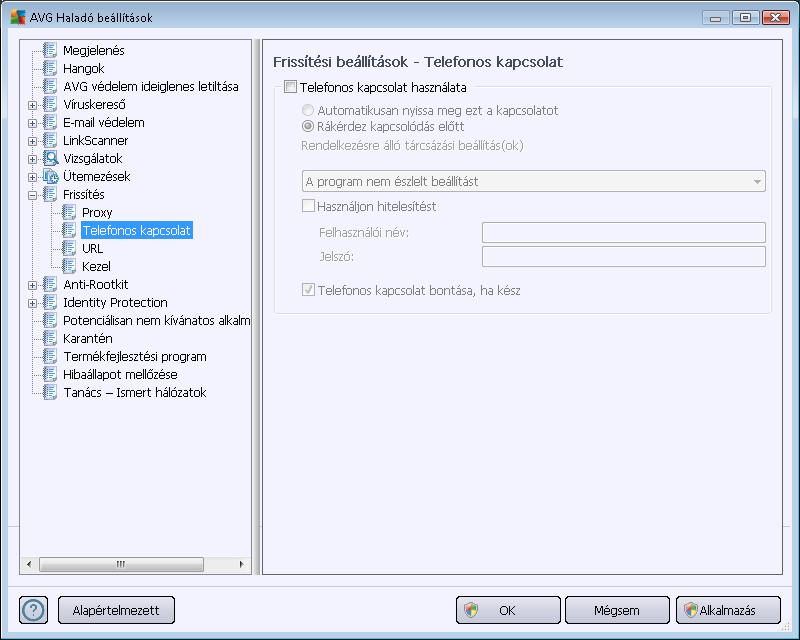Image resolution: width=800 pixels, height=640 pixels.
Task: Click the Frissítés item icon
Action: [x=50, y=194]
